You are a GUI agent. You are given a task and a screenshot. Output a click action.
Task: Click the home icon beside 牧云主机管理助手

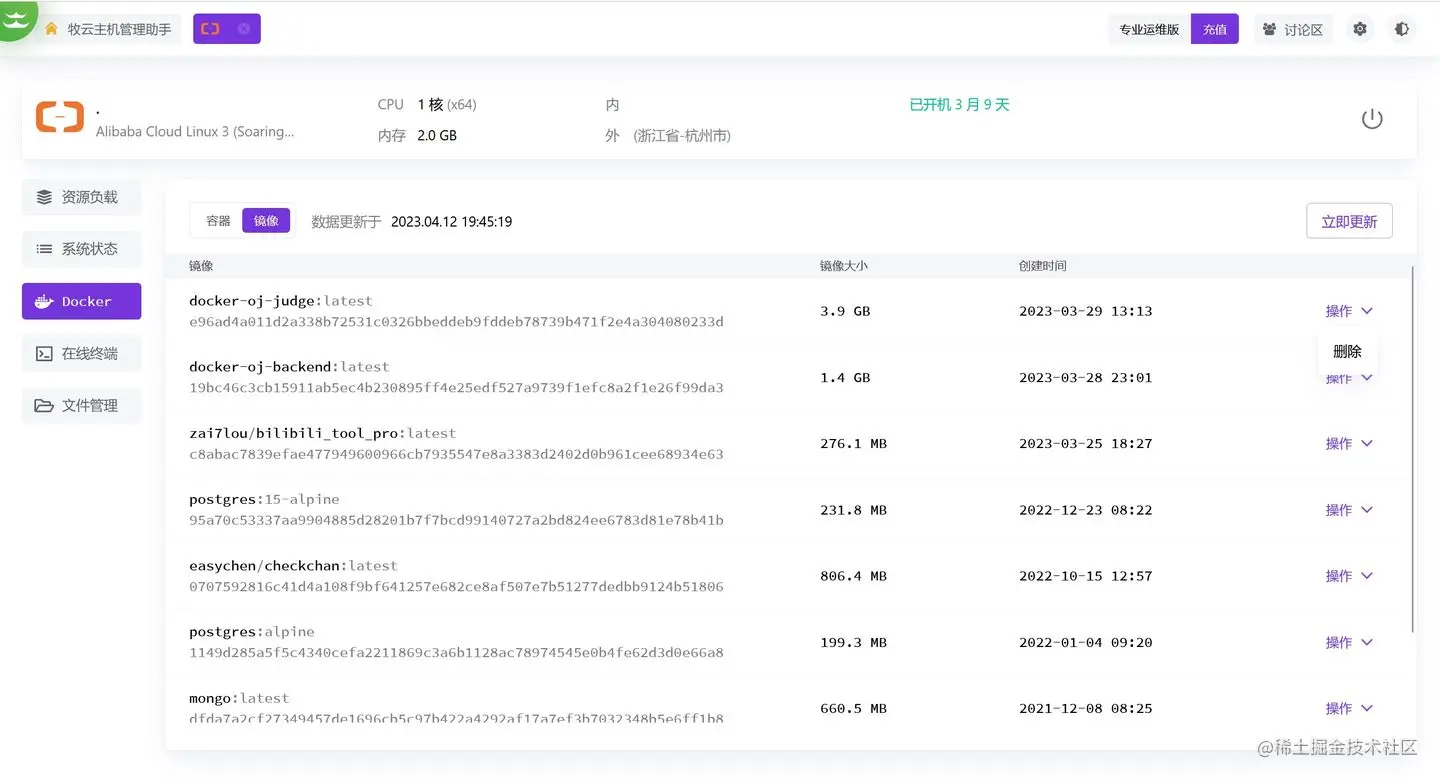pyautogui.click(x=51, y=29)
